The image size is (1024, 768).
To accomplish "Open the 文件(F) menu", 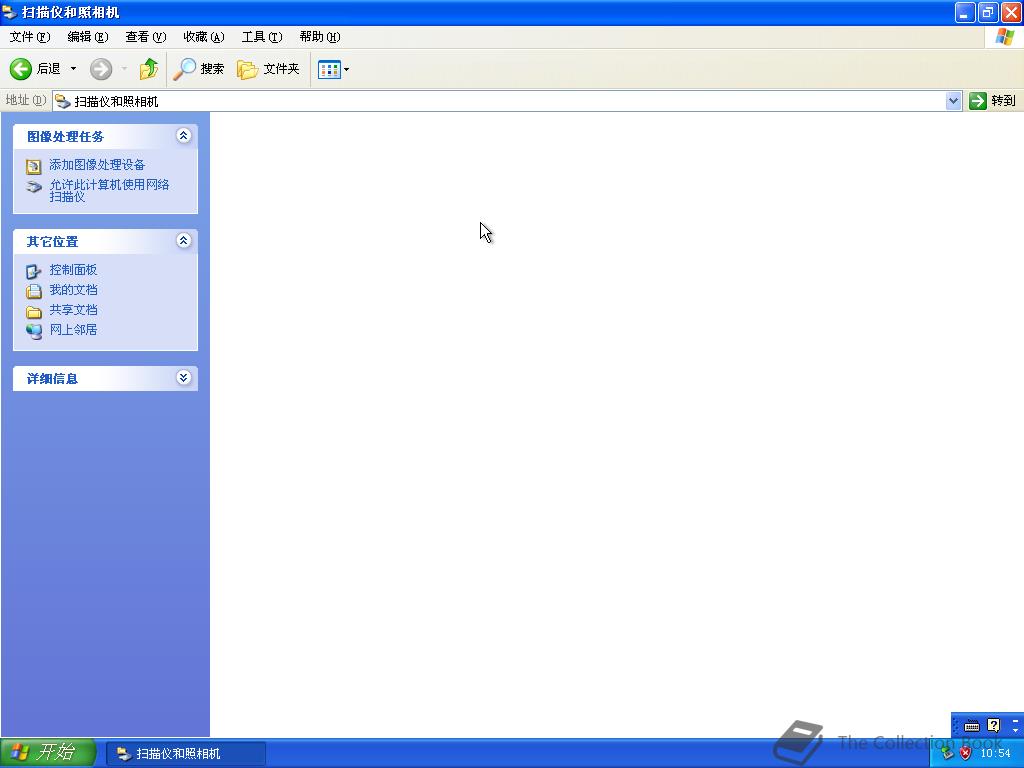I will click(x=30, y=37).
